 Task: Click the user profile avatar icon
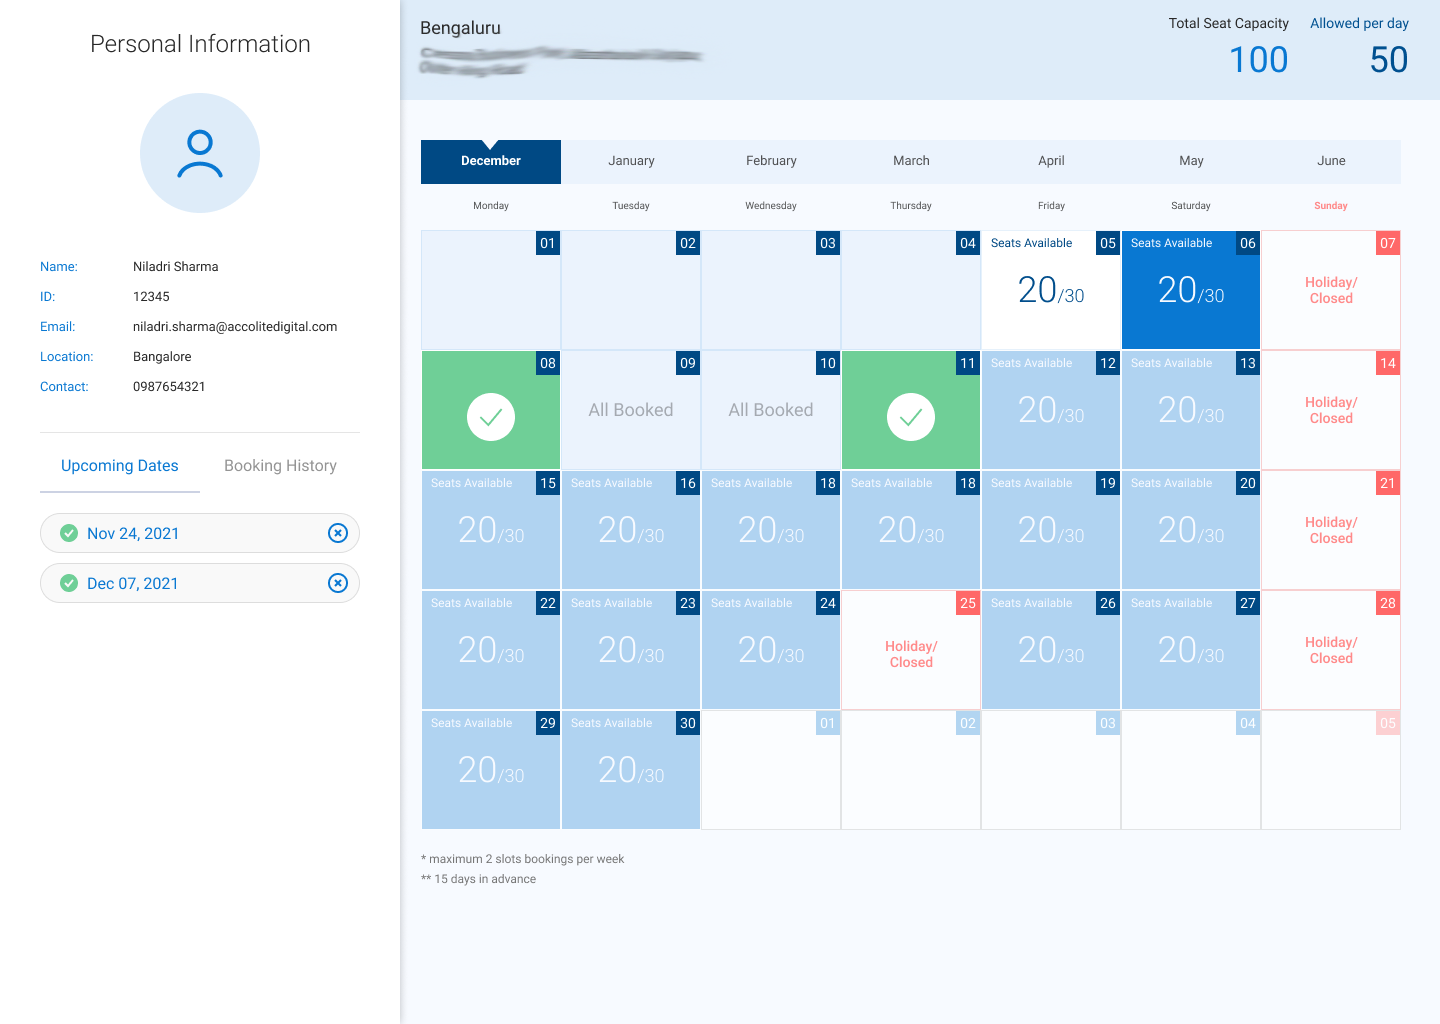point(200,153)
